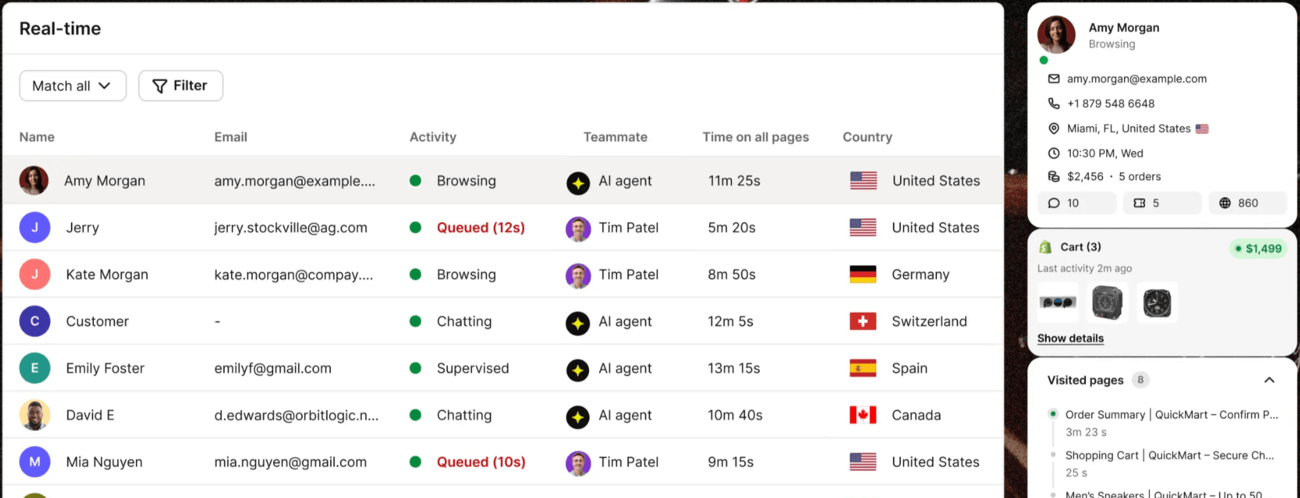Click the clock icon beside 10:30 PM, Wed
Viewport: 1300px width, 498px height.
[1053, 154]
